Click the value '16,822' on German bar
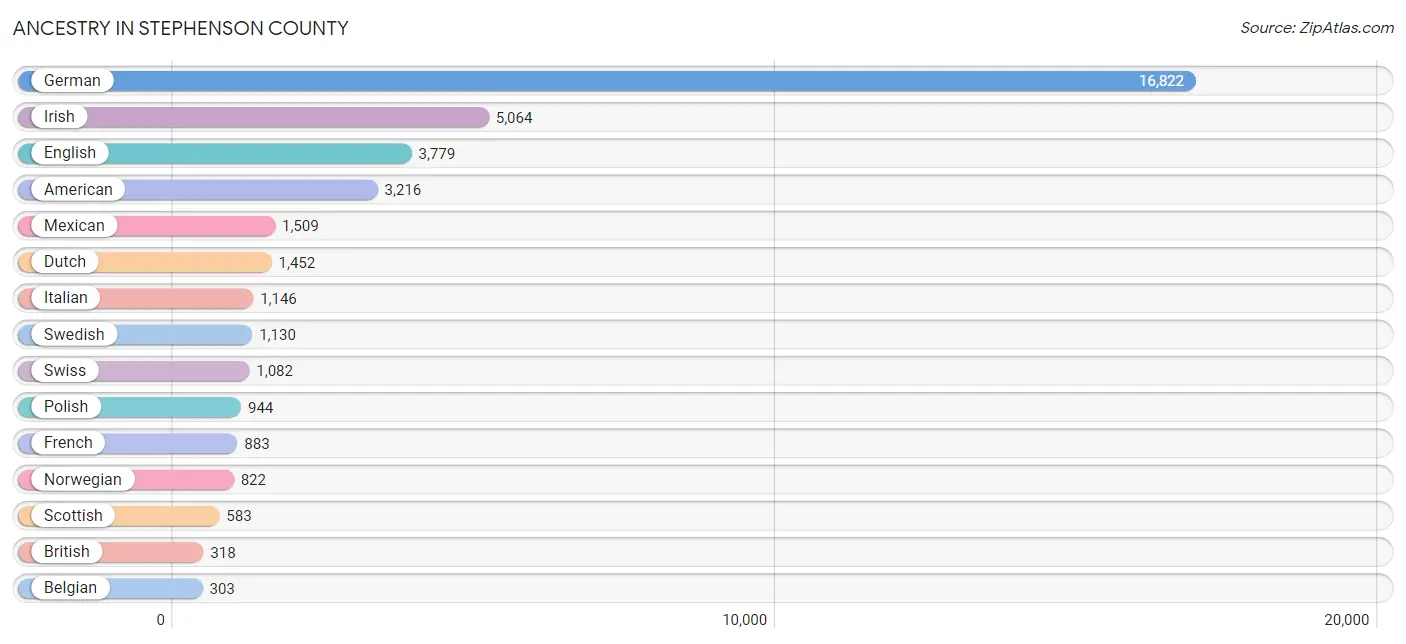 (1161, 81)
